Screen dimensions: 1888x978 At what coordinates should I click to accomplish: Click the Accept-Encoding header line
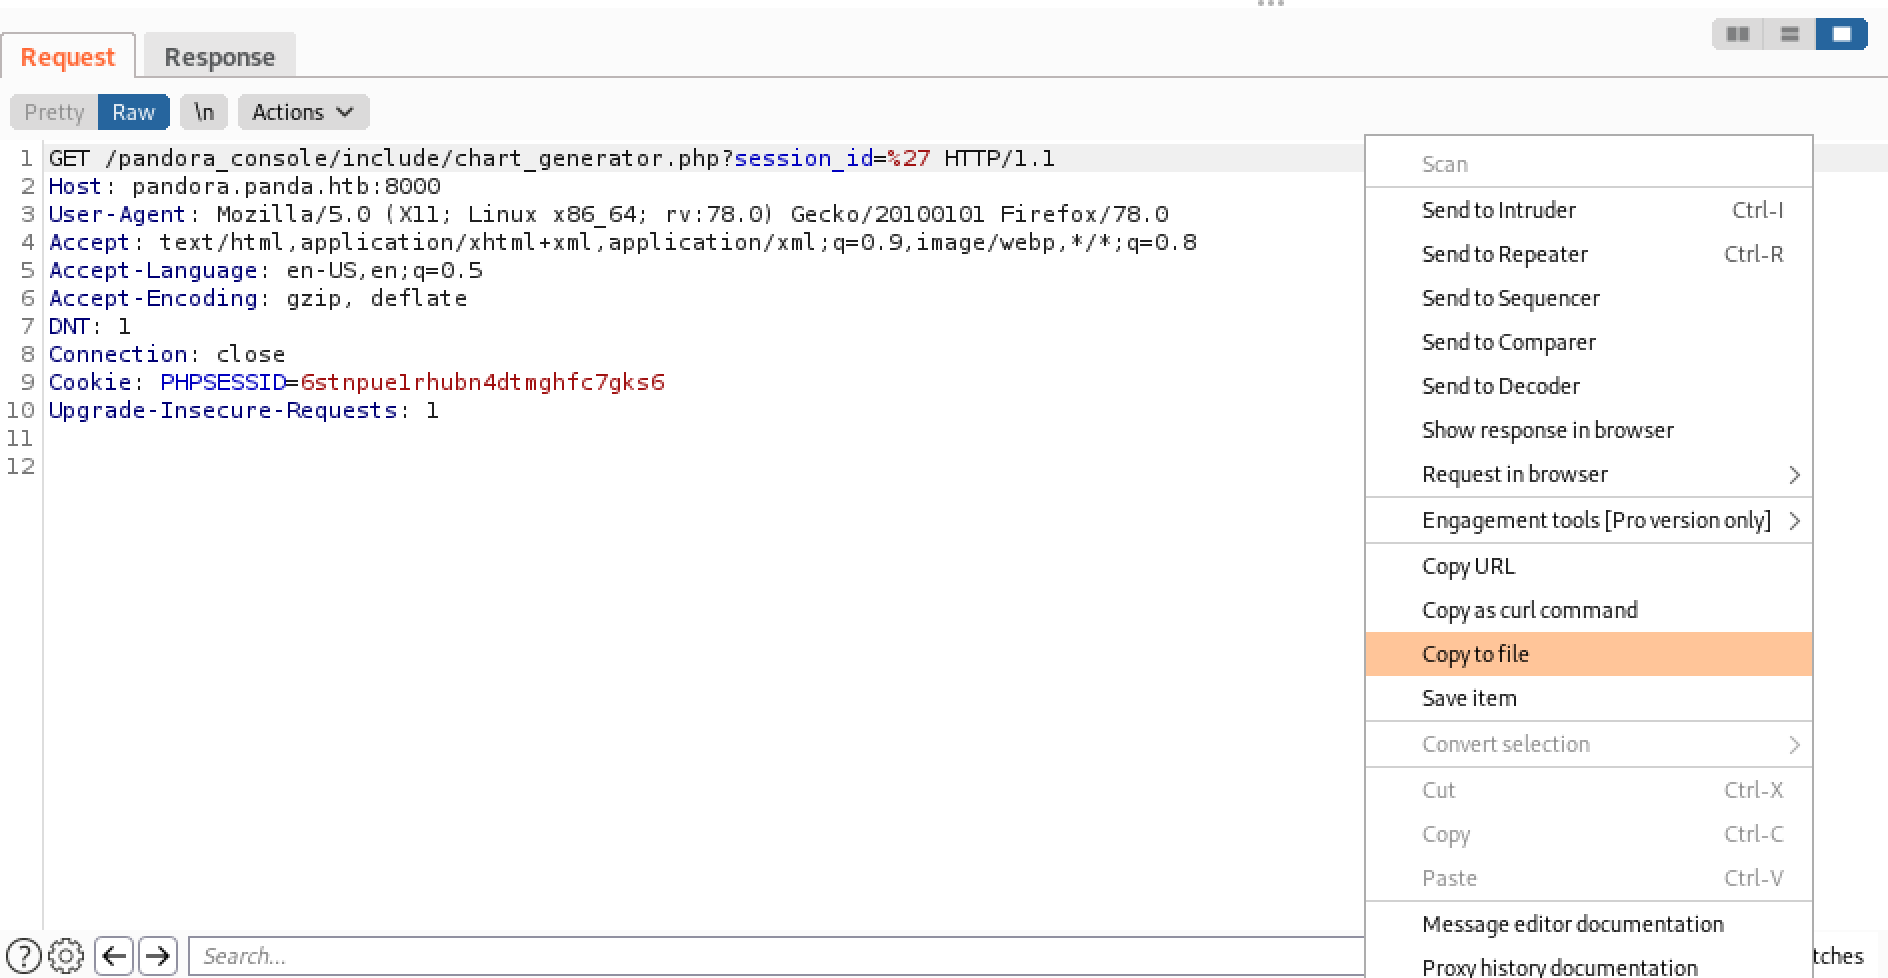coord(258,298)
